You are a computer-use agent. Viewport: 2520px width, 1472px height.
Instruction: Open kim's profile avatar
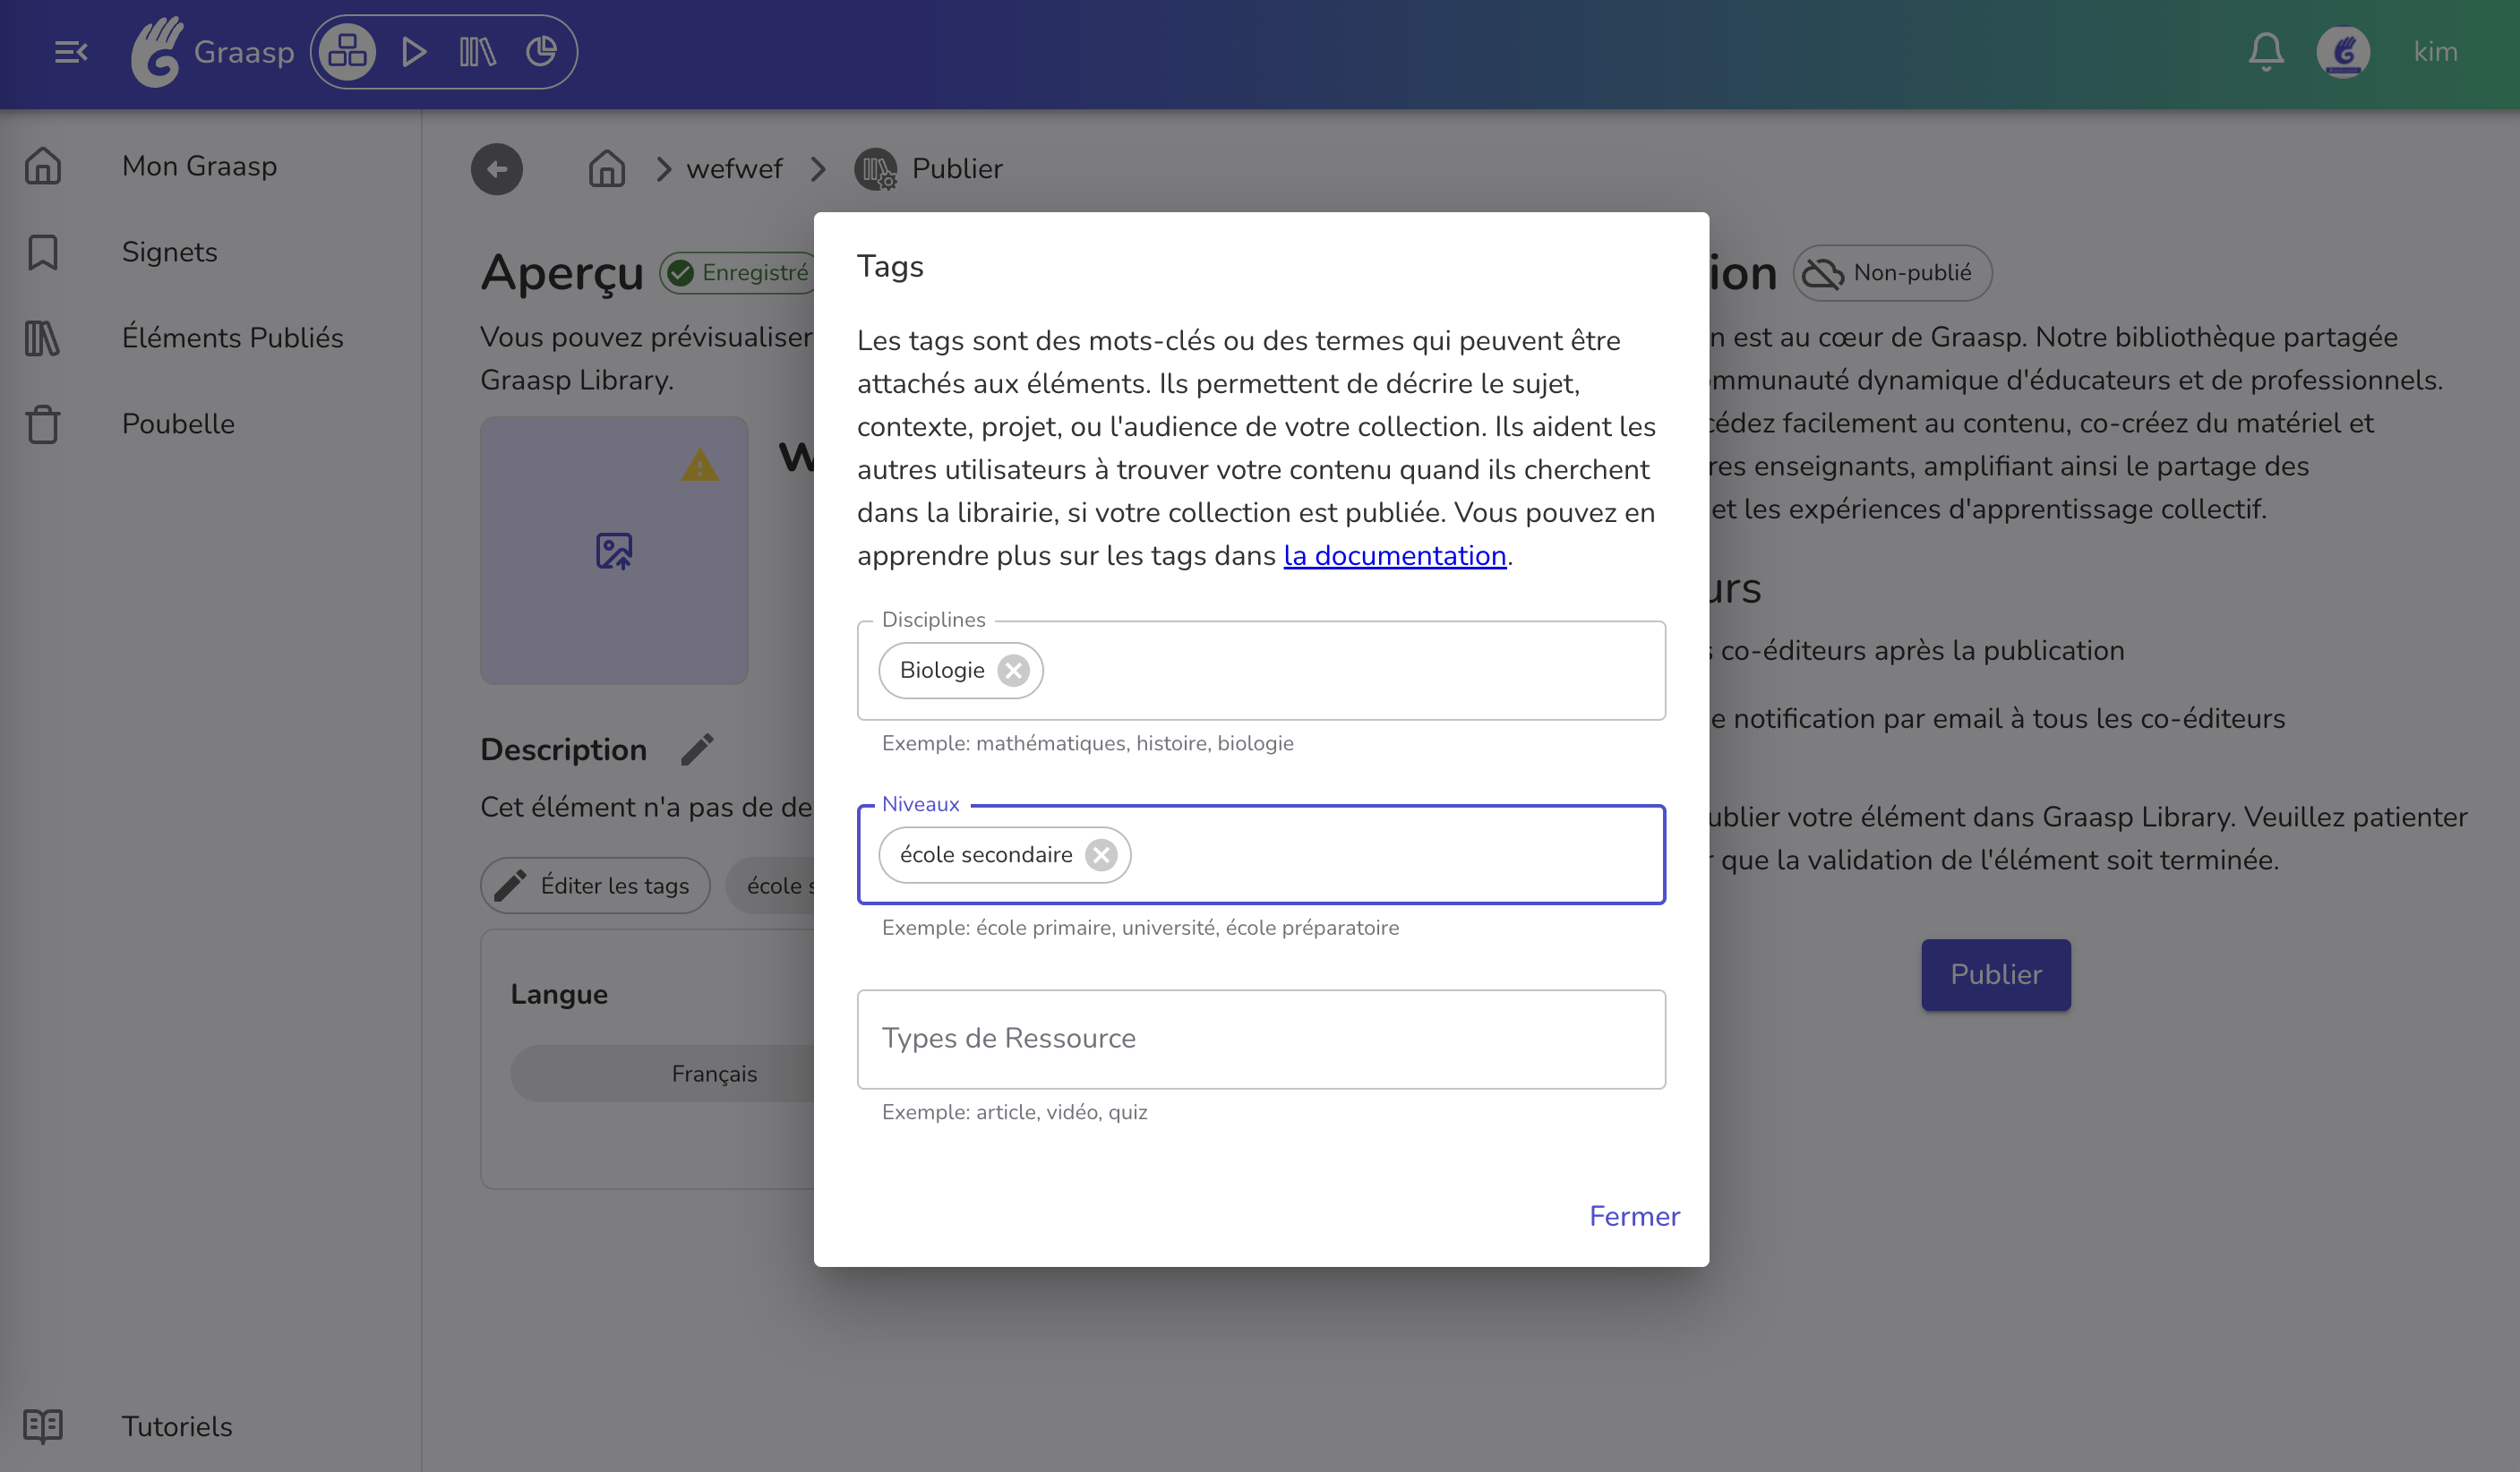(2344, 51)
